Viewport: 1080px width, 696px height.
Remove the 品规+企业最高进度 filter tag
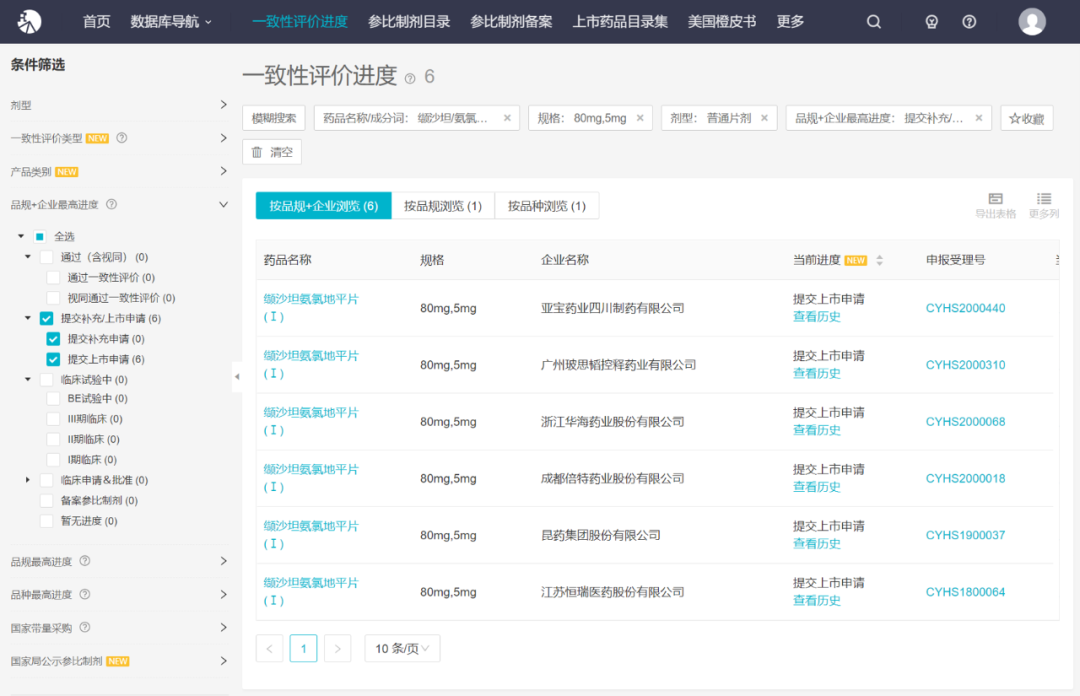click(979, 118)
